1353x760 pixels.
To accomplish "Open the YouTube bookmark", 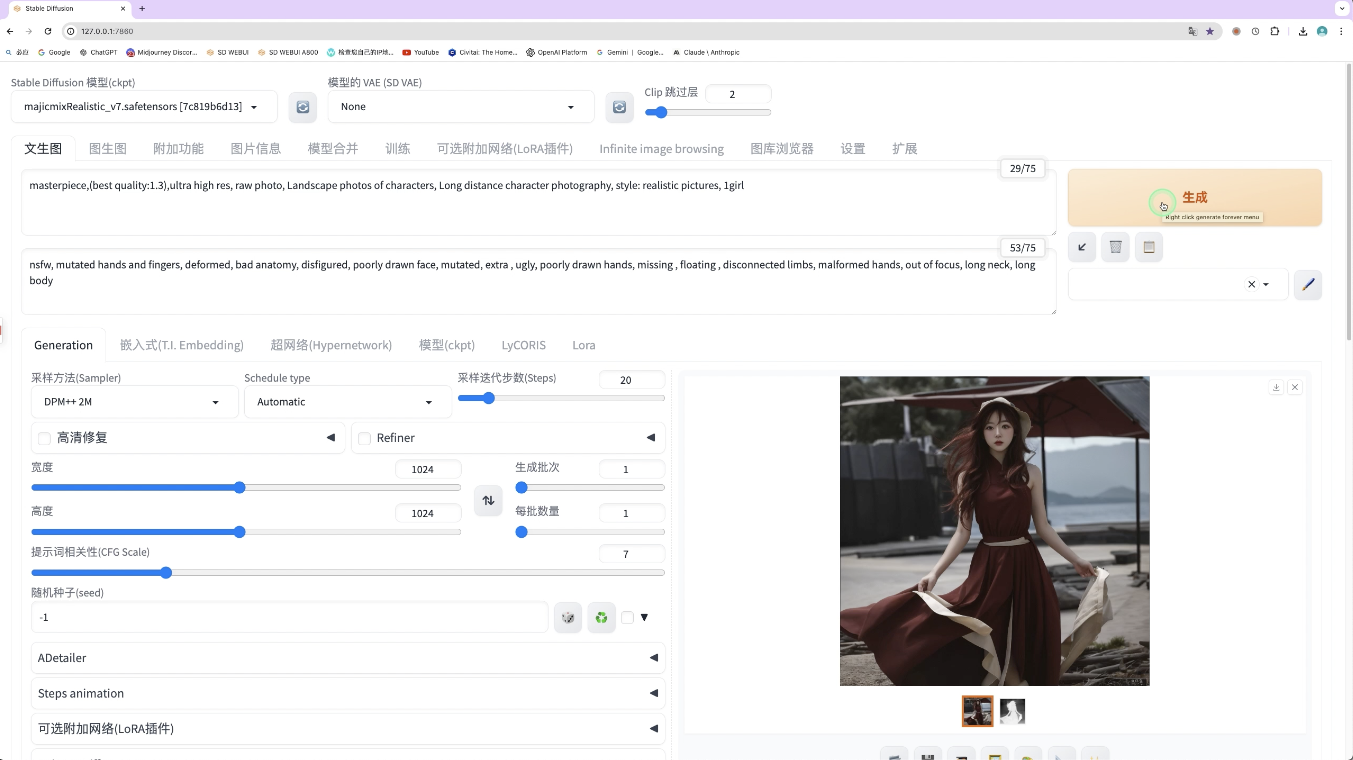I will point(421,52).
